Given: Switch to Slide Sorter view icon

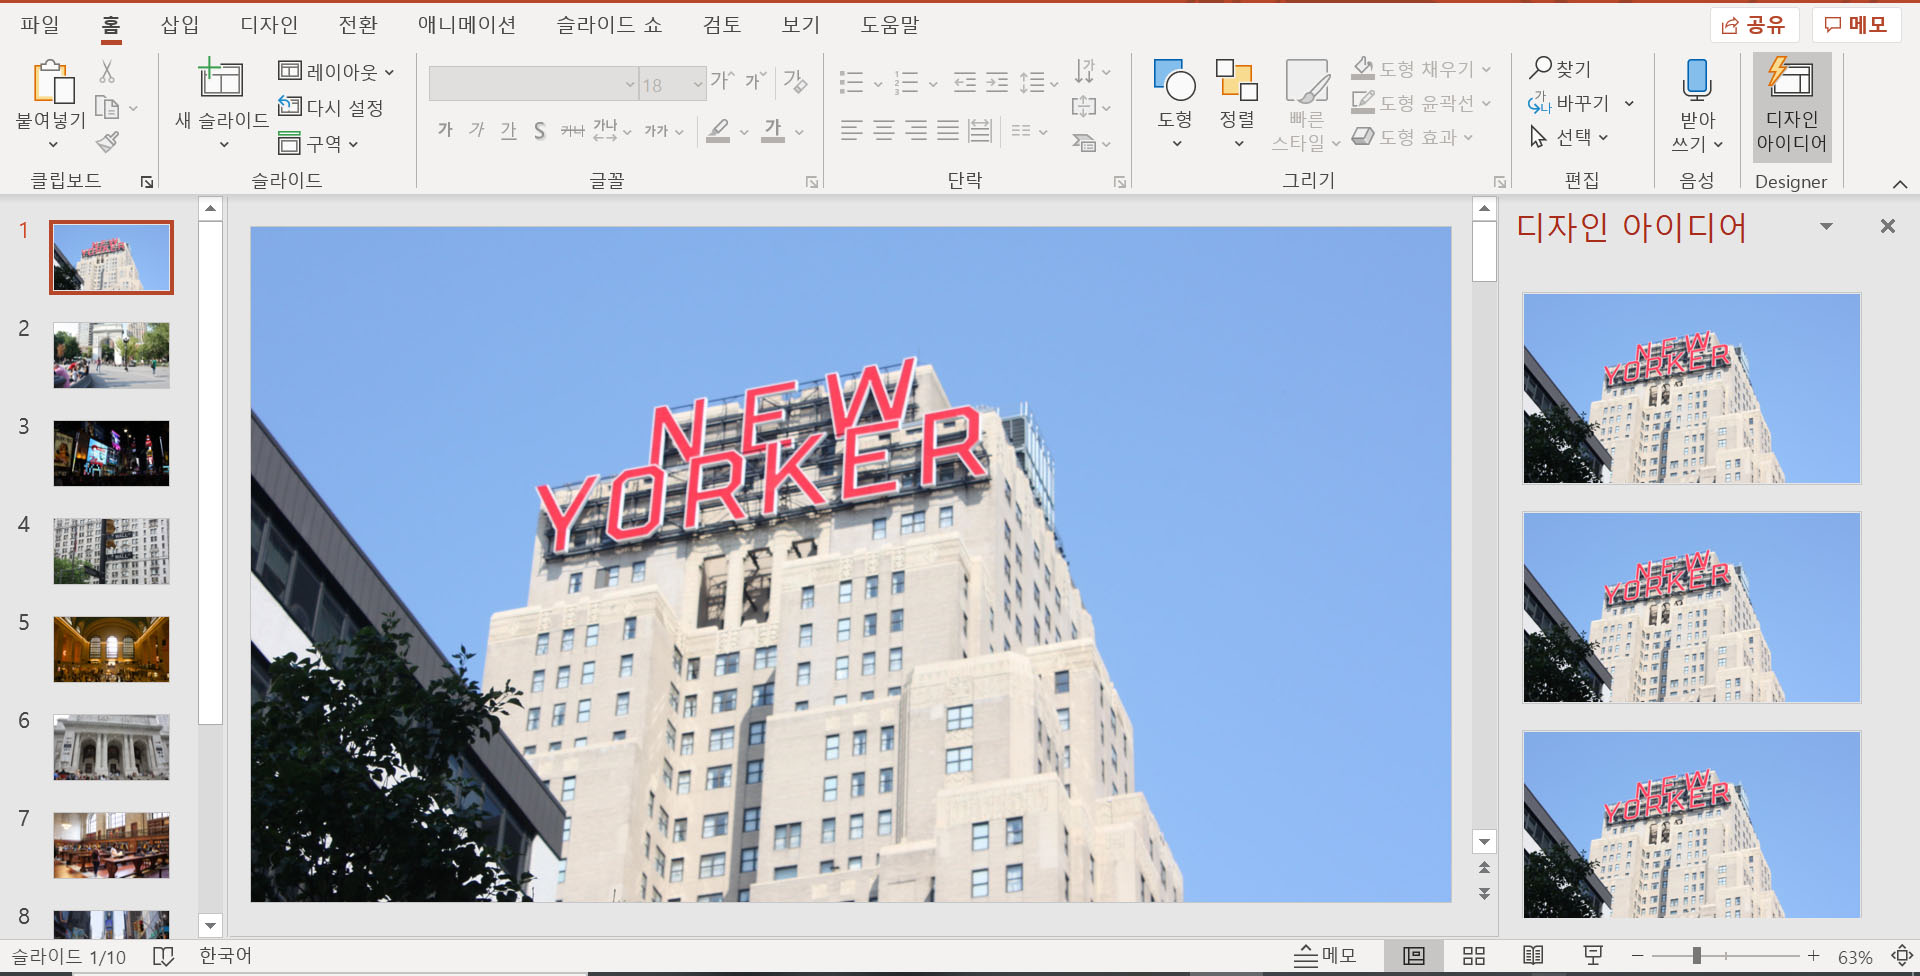Looking at the screenshot, I should tap(1474, 956).
